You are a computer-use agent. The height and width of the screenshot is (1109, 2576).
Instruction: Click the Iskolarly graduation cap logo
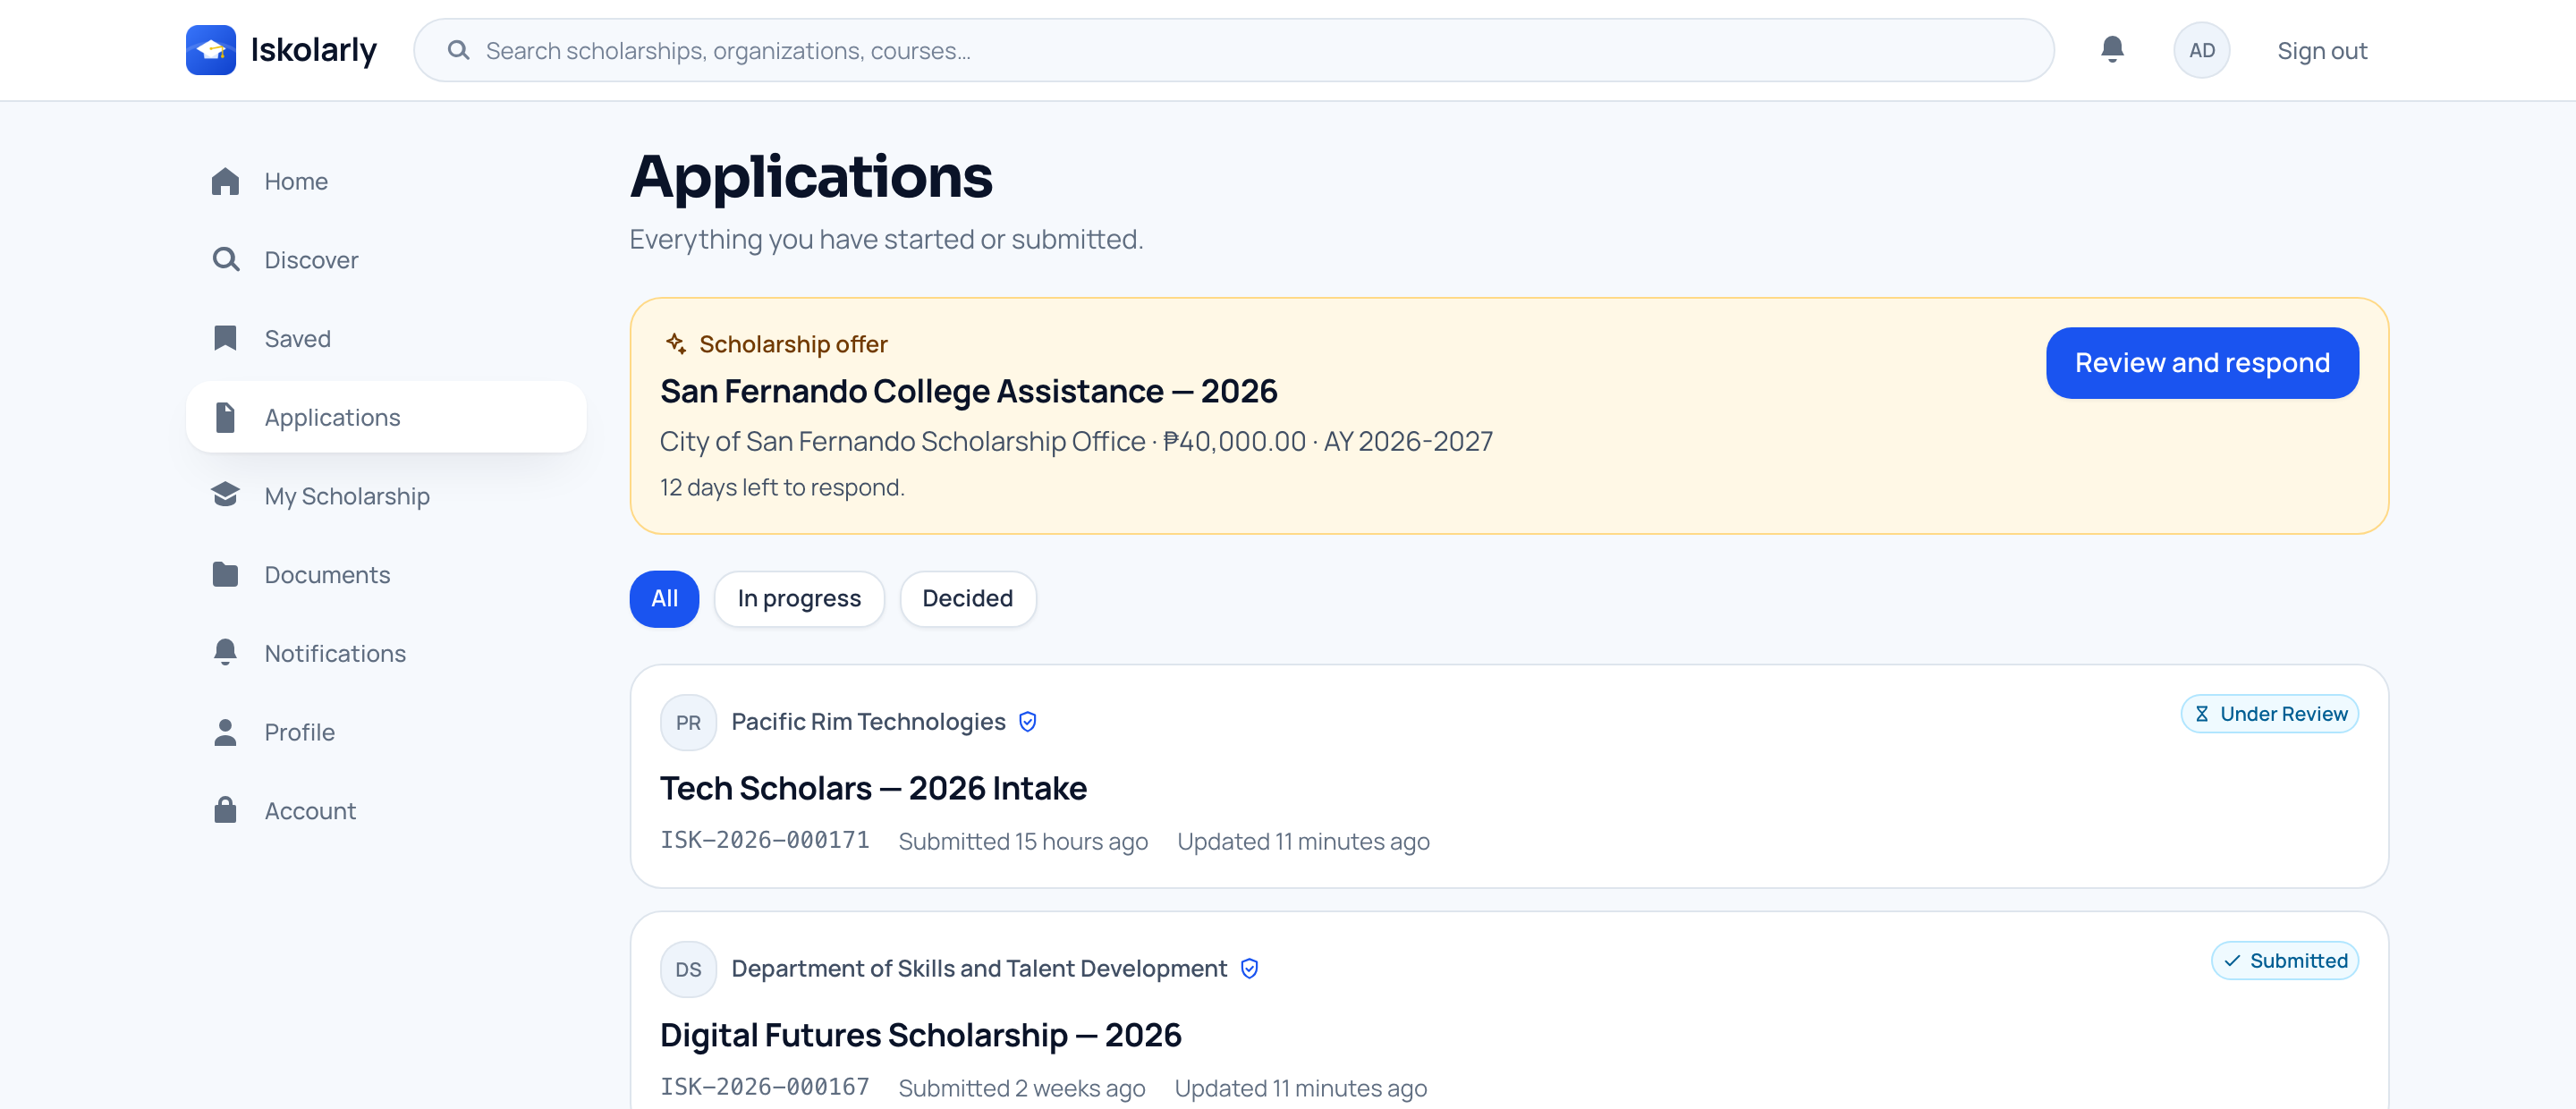point(211,50)
